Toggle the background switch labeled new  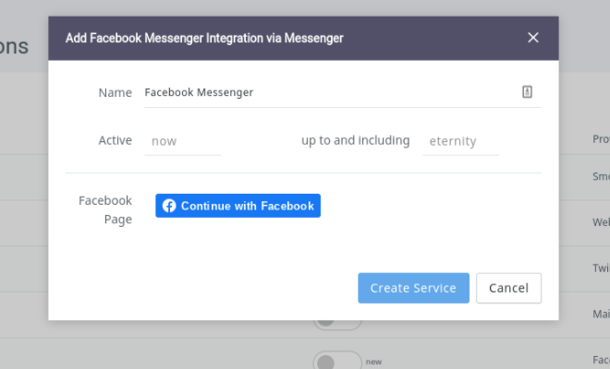pyautogui.click(x=337, y=360)
